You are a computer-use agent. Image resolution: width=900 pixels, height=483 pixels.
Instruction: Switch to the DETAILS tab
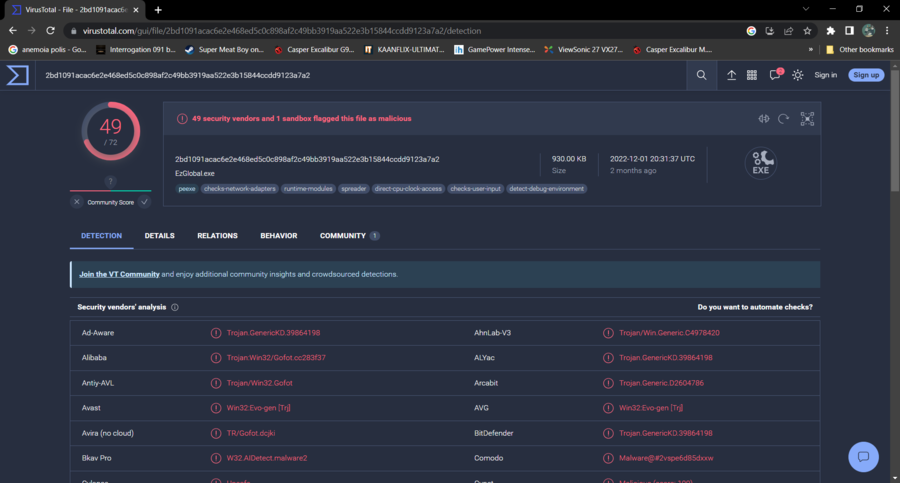(159, 236)
